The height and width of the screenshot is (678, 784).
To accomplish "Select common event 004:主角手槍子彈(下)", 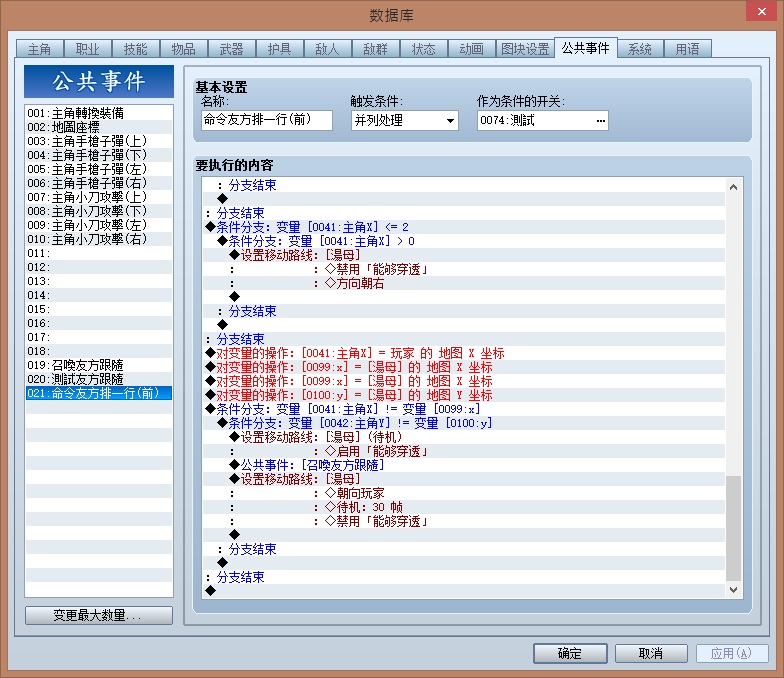I will point(98,155).
